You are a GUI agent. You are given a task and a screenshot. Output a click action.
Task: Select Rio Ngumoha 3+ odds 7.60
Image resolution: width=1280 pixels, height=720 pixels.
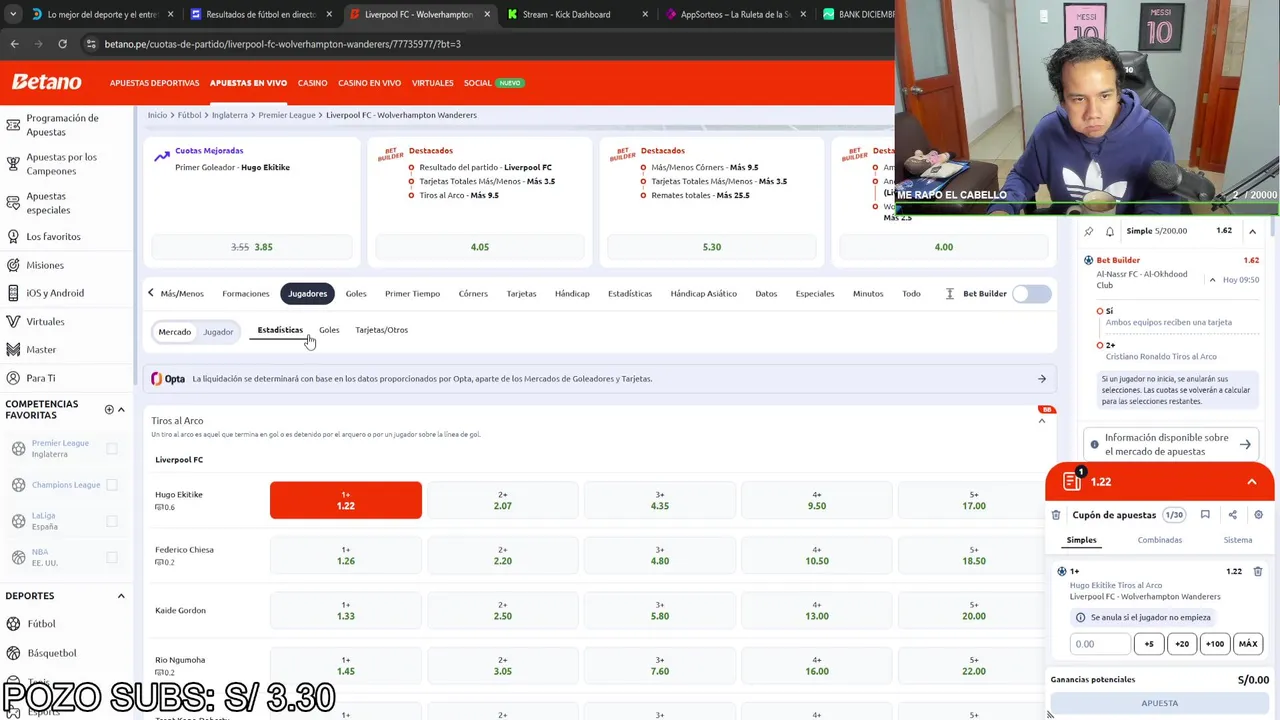(x=660, y=665)
